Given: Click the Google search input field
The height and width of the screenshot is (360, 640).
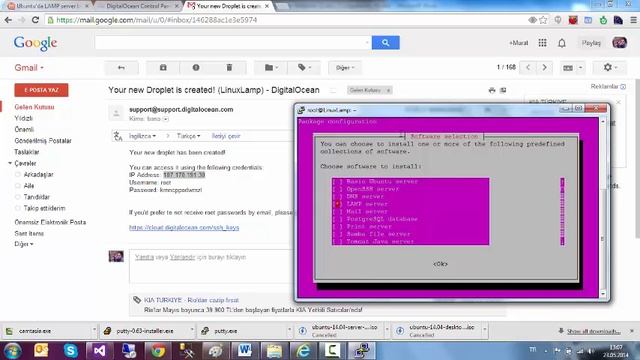Looking at the screenshot, I should (233, 42).
